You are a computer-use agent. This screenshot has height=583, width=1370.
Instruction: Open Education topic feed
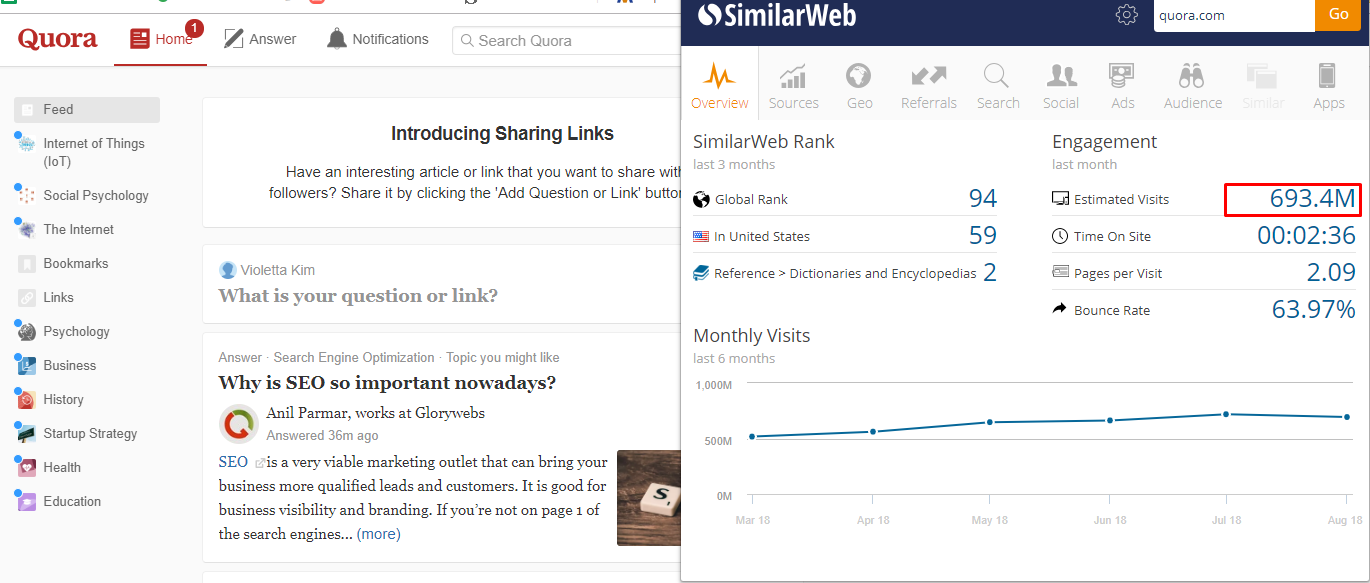point(72,502)
